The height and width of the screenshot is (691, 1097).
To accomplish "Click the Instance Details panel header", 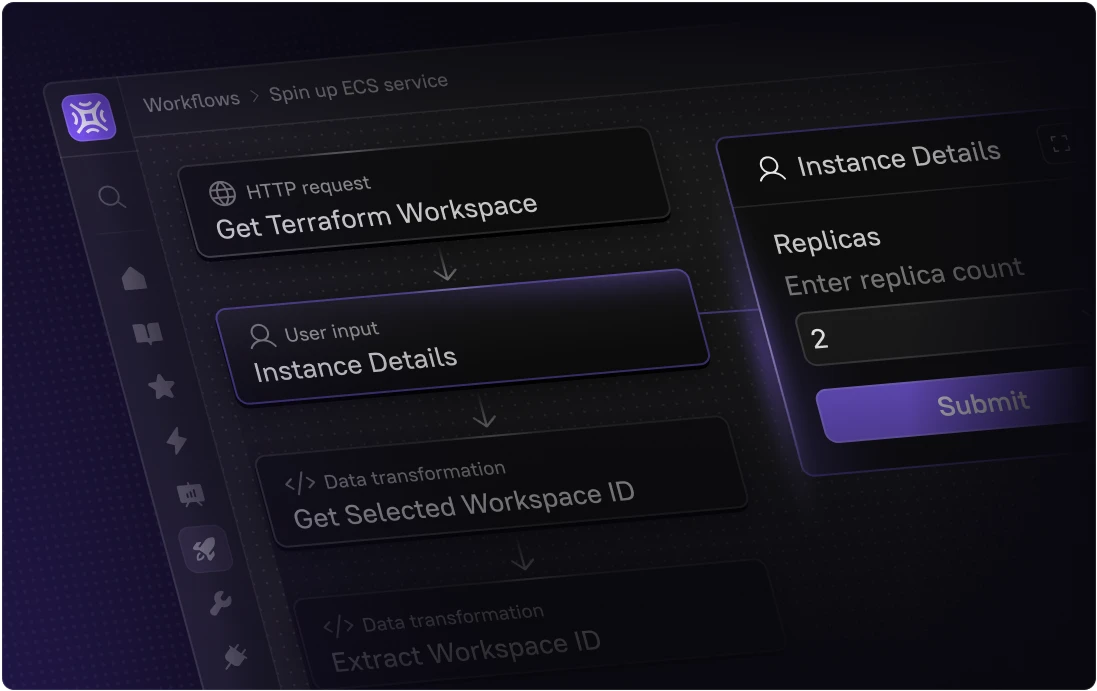I will (x=898, y=160).
